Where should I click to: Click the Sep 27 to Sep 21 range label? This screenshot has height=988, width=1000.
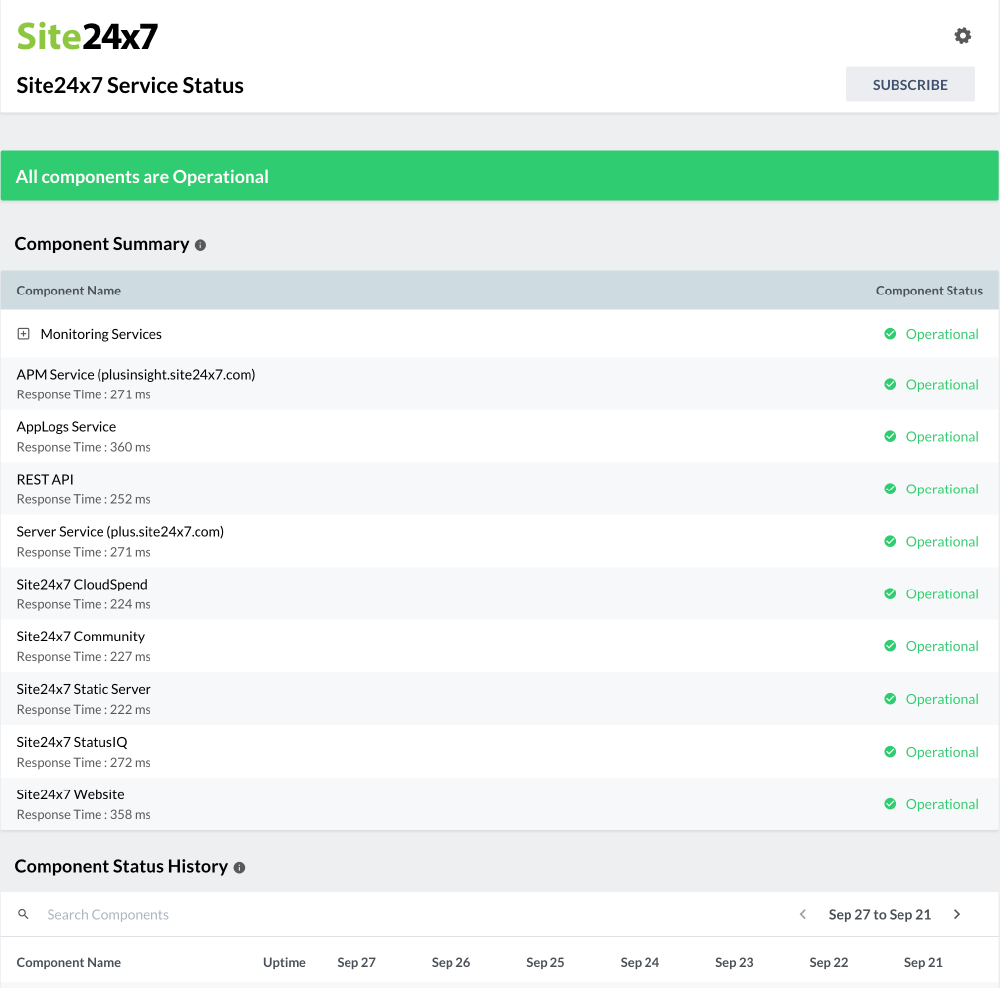pos(879,914)
